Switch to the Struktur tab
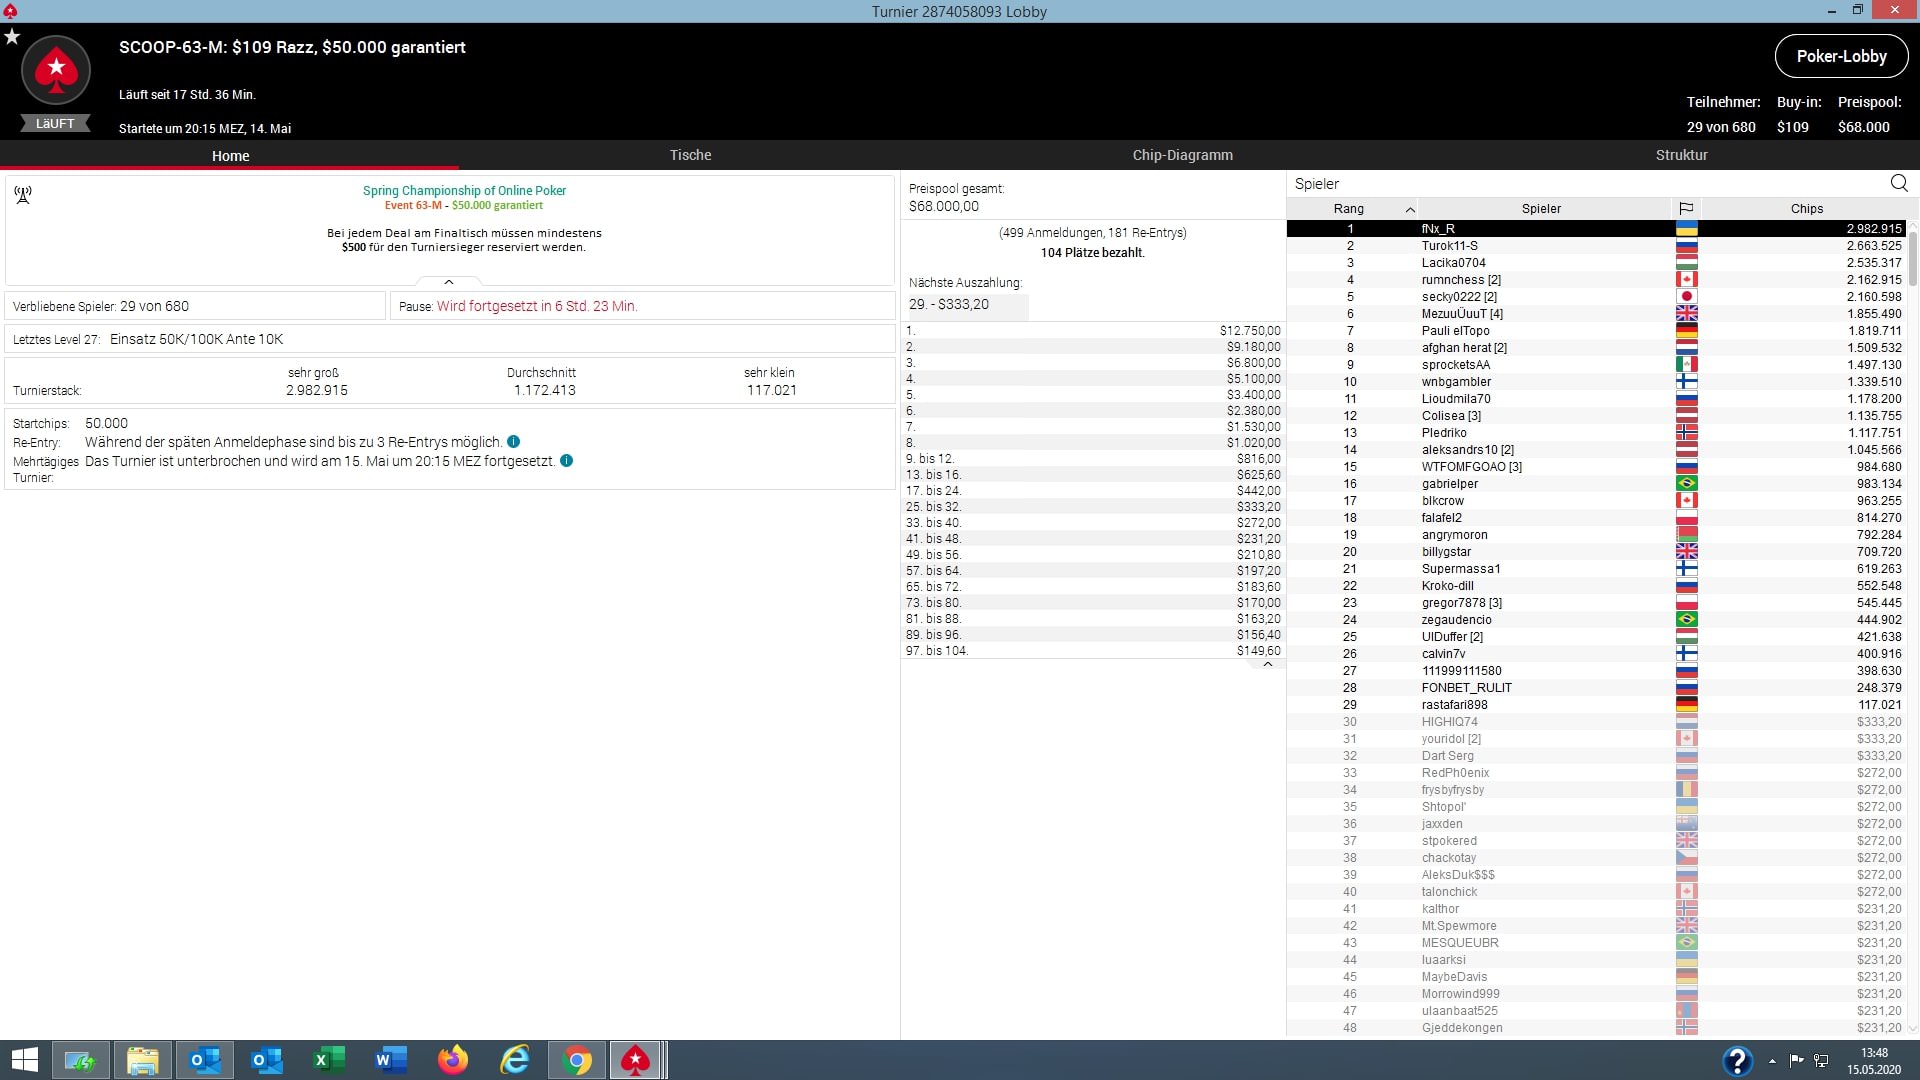This screenshot has height=1080, width=1920. (1681, 155)
